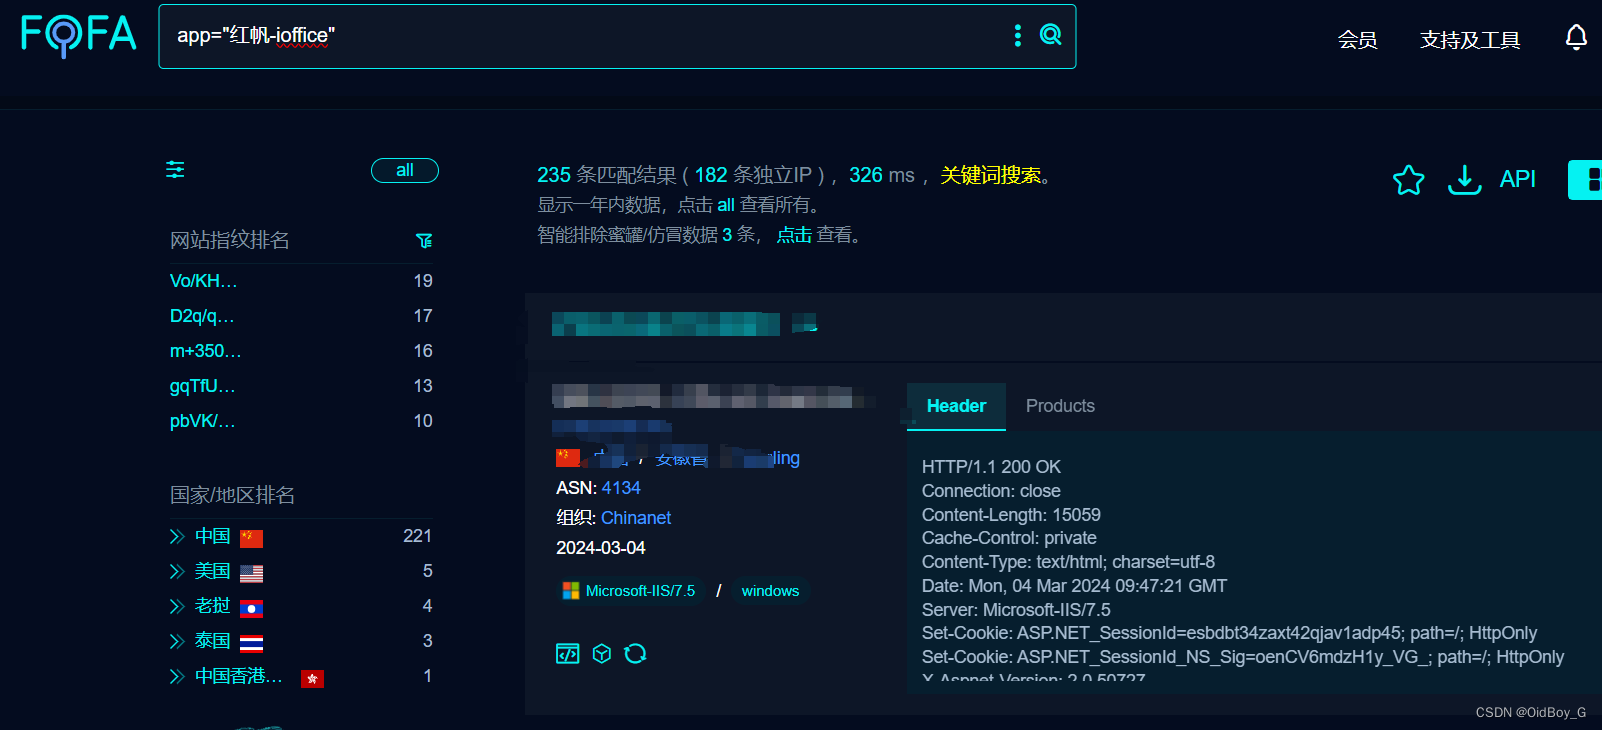Click the 国家/地区排名 heading
The height and width of the screenshot is (730, 1602).
232,495
